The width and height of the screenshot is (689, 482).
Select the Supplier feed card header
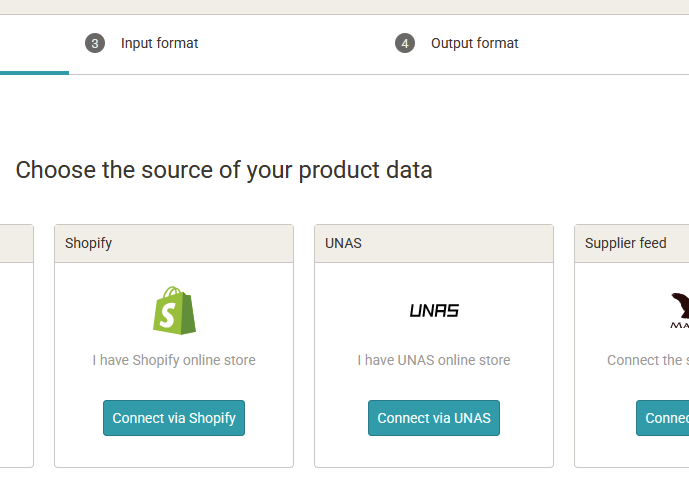pos(632,243)
